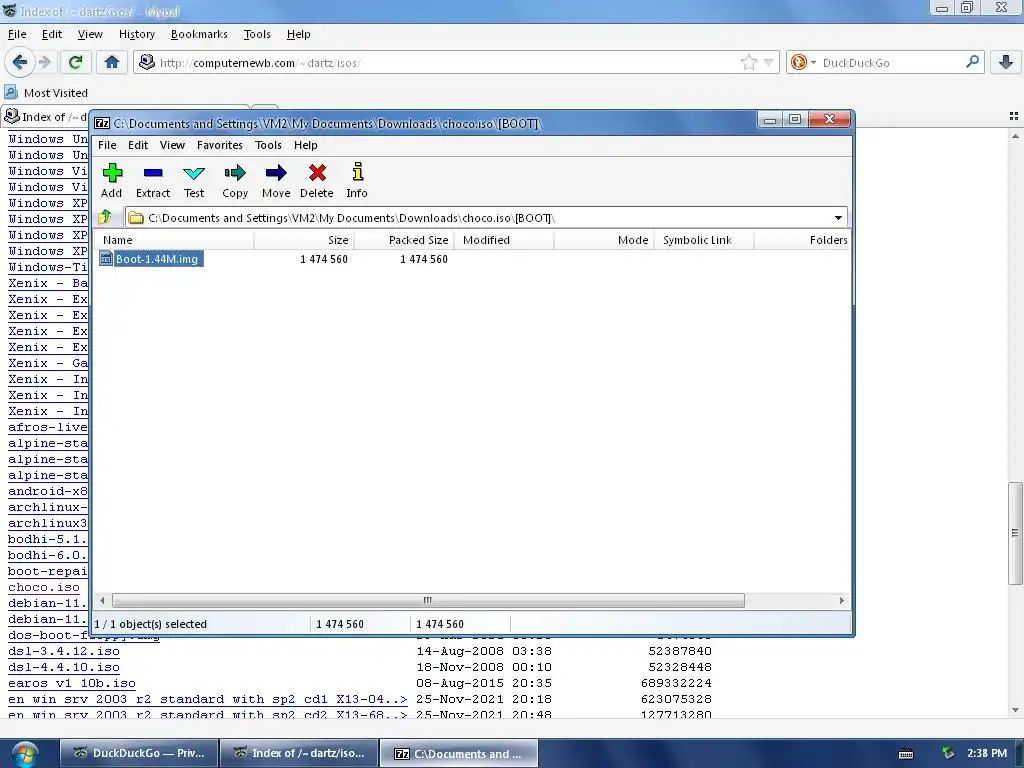Sort by the Packed Size column
This screenshot has height=768, width=1024.
pyautogui.click(x=404, y=240)
